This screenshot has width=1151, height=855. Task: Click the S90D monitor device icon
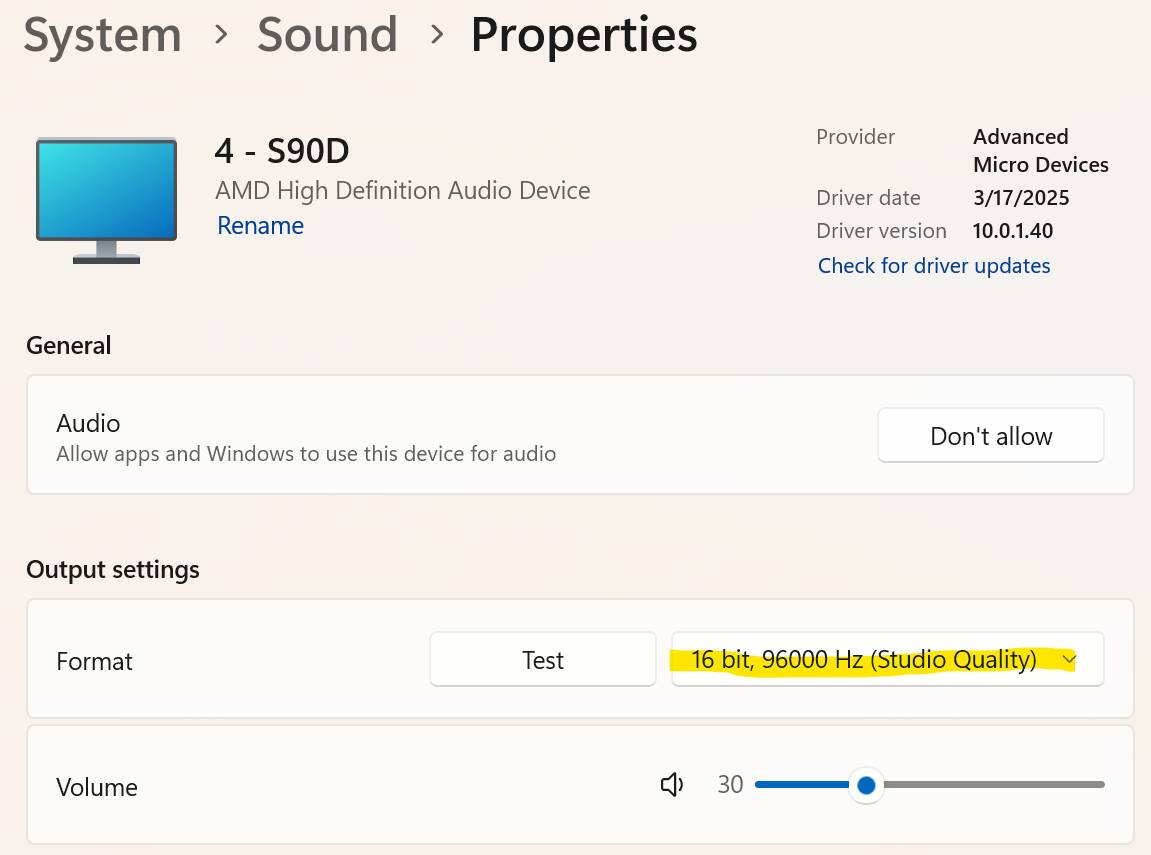106,200
